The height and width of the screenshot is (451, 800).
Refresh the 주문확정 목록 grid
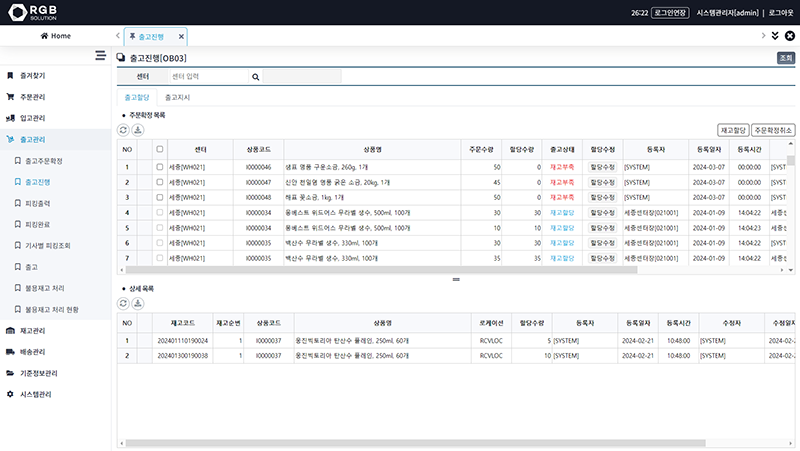(x=123, y=130)
